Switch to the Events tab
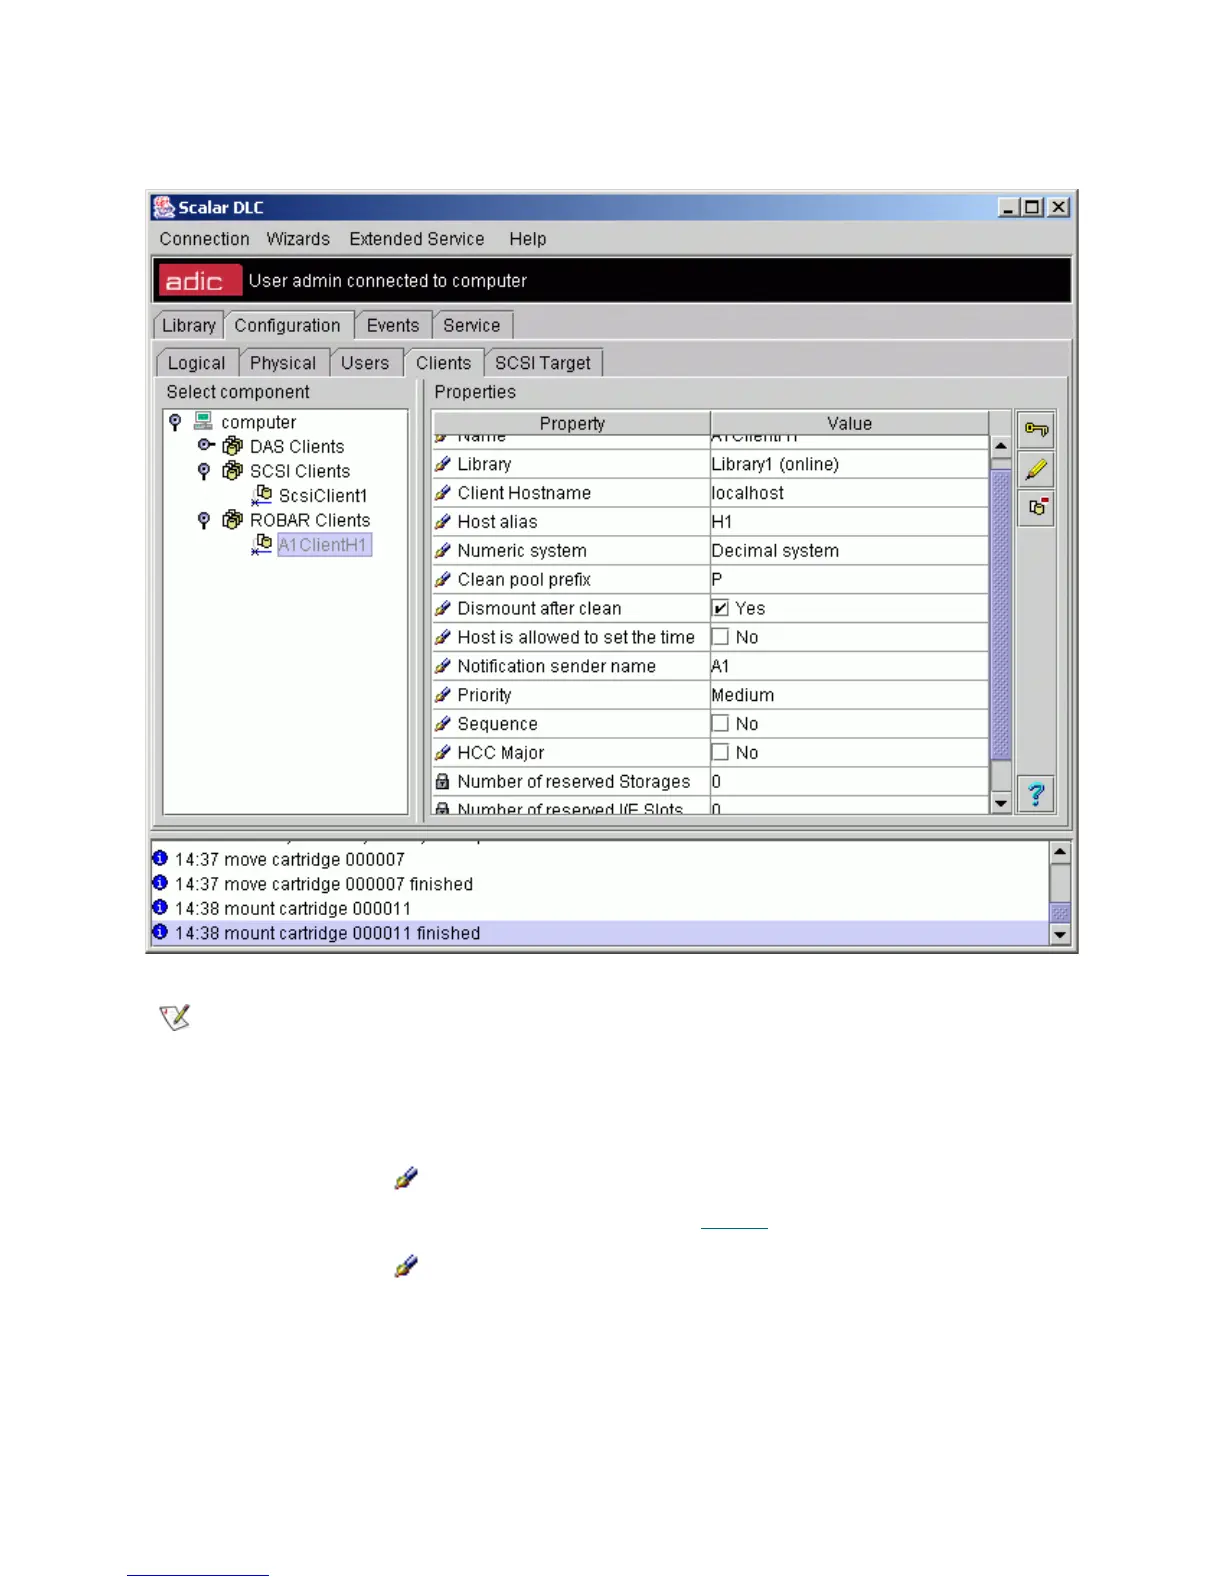Image resolution: width=1224 pixels, height=1584 pixels. [393, 326]
